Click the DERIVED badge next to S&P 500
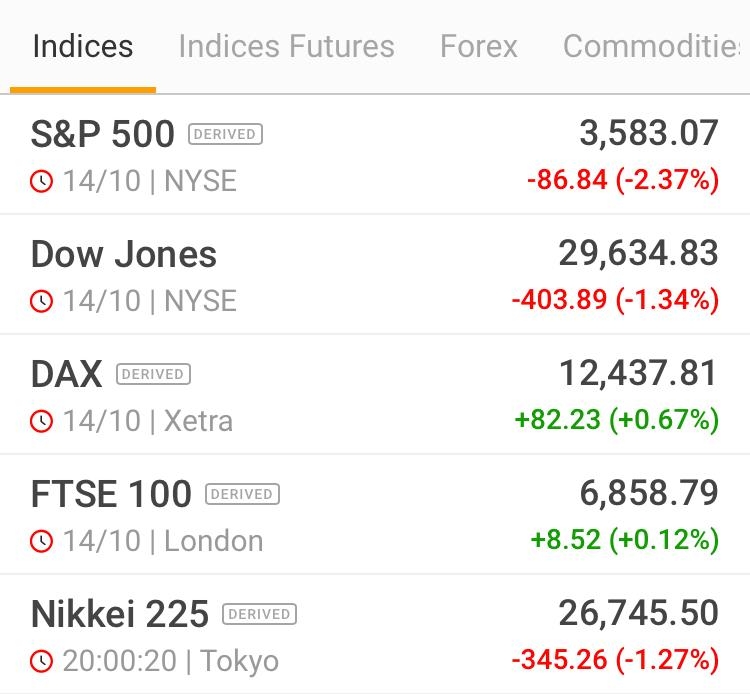 225,134
